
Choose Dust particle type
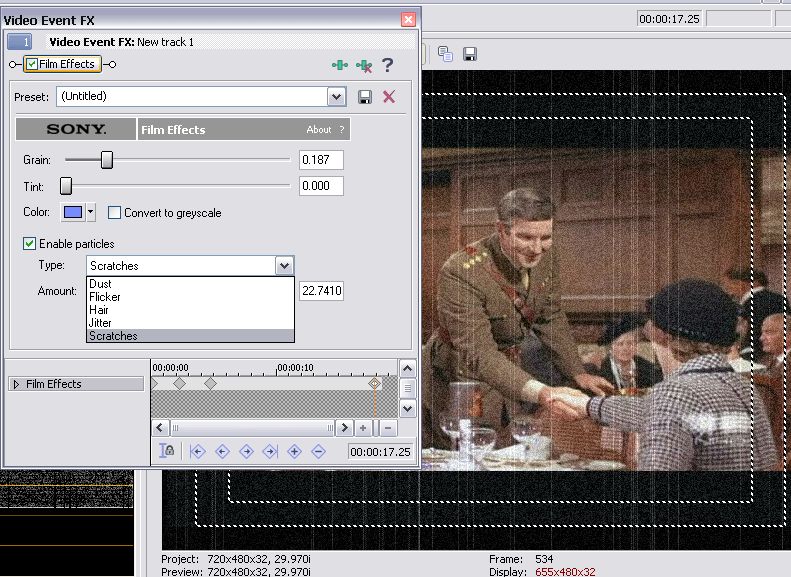pos(190,284)
